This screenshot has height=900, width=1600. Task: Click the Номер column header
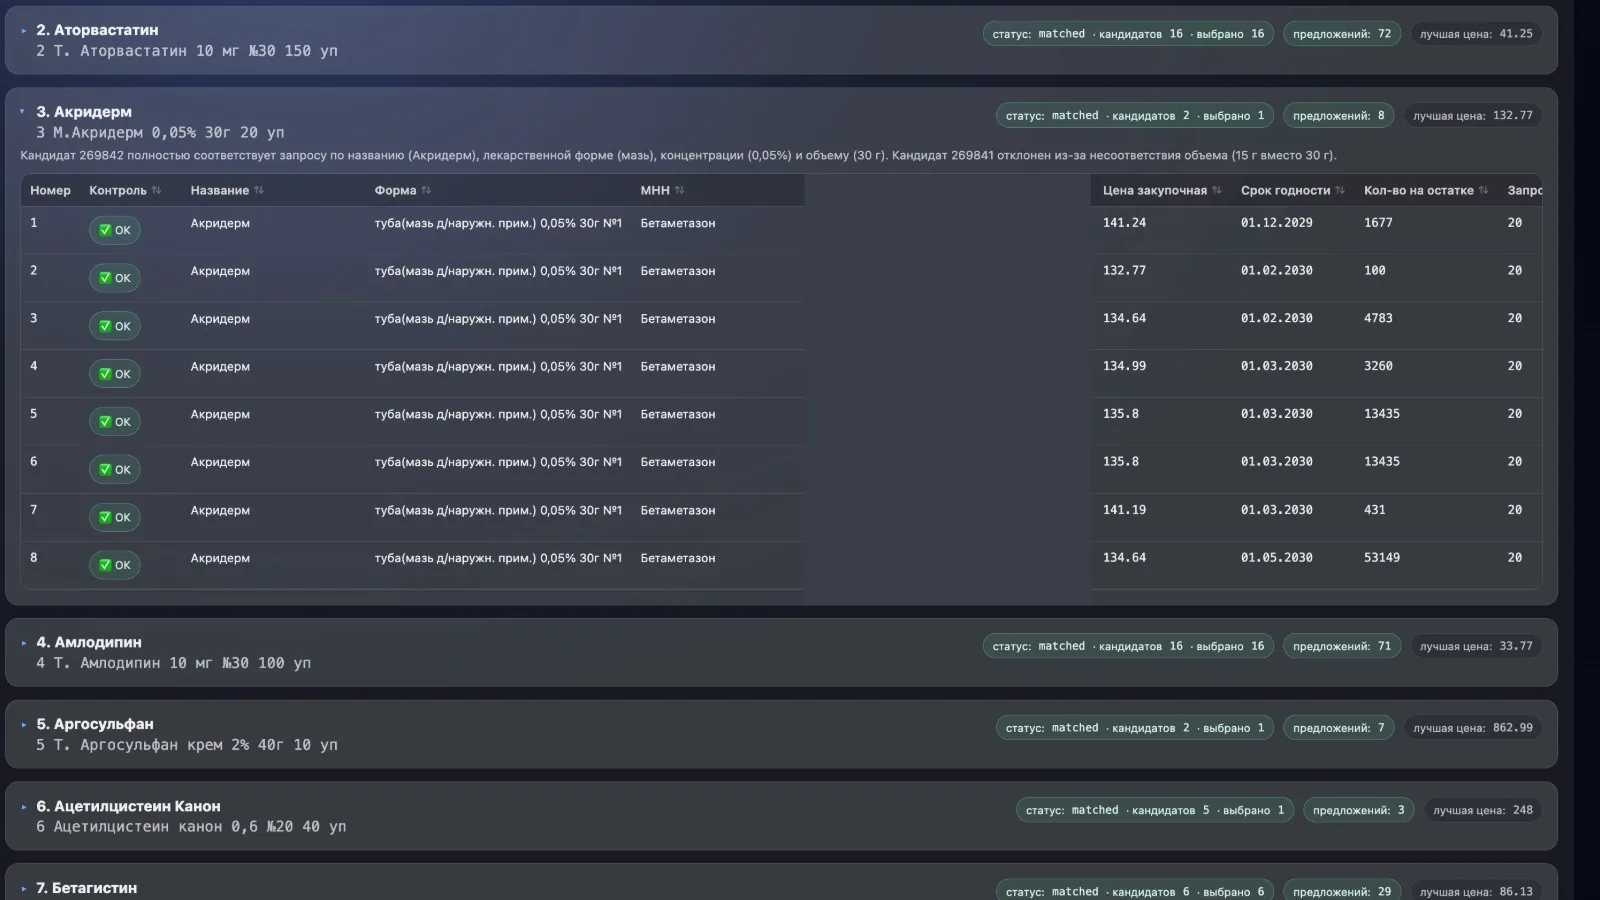pyautogui.click(x=50, y=190)
